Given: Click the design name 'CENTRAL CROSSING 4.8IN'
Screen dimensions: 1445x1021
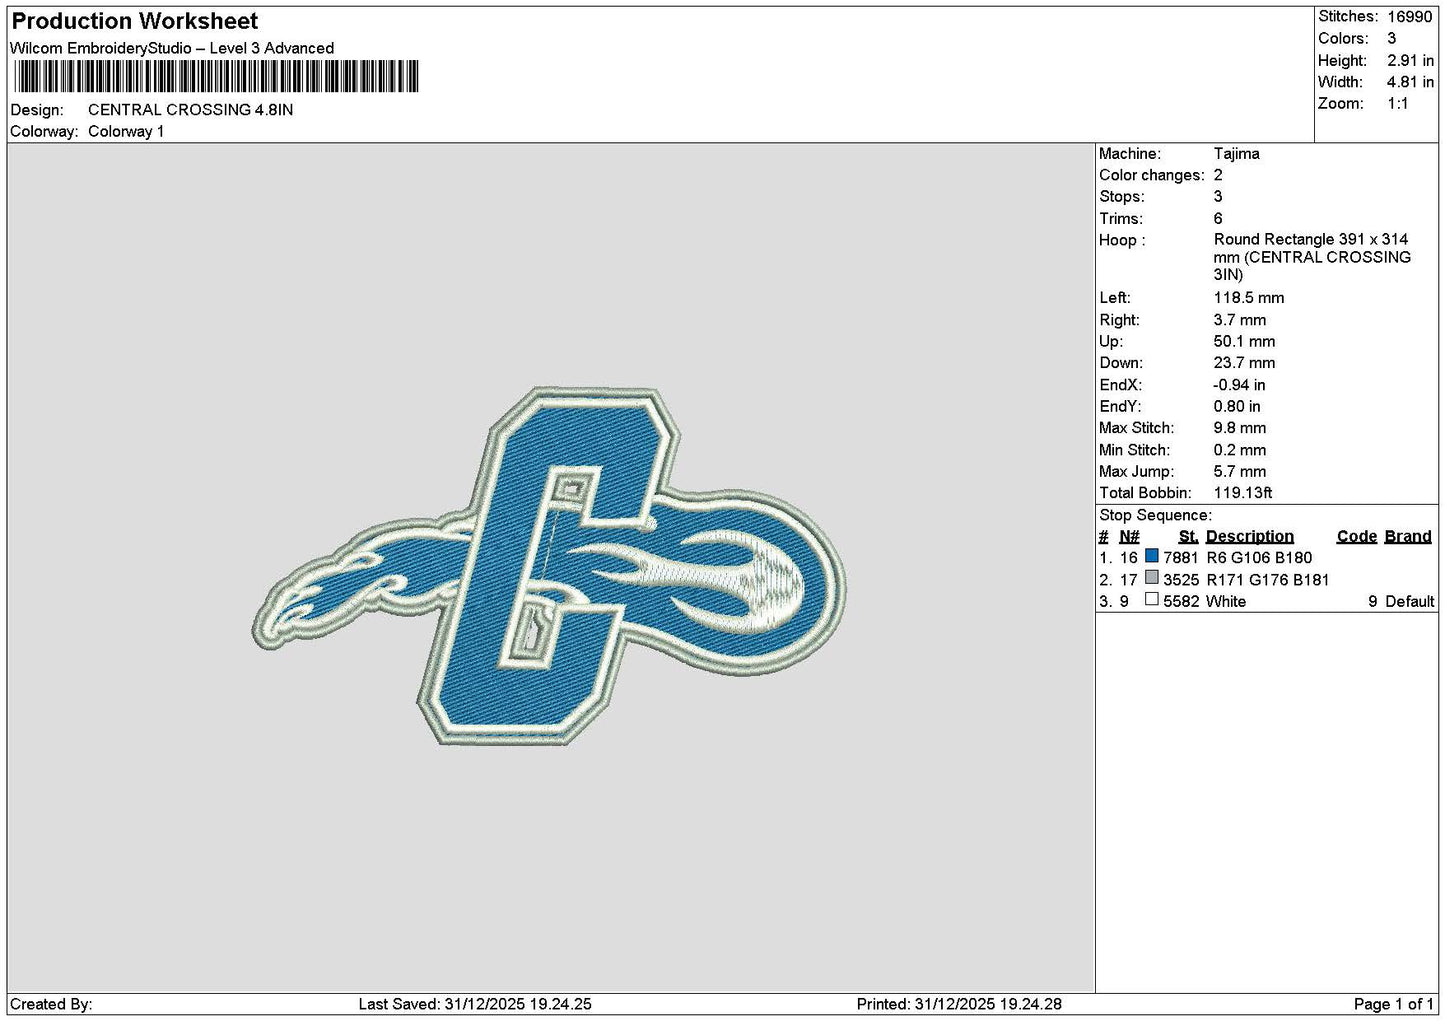Looking at the screenshot, I should tap(191, 110).
